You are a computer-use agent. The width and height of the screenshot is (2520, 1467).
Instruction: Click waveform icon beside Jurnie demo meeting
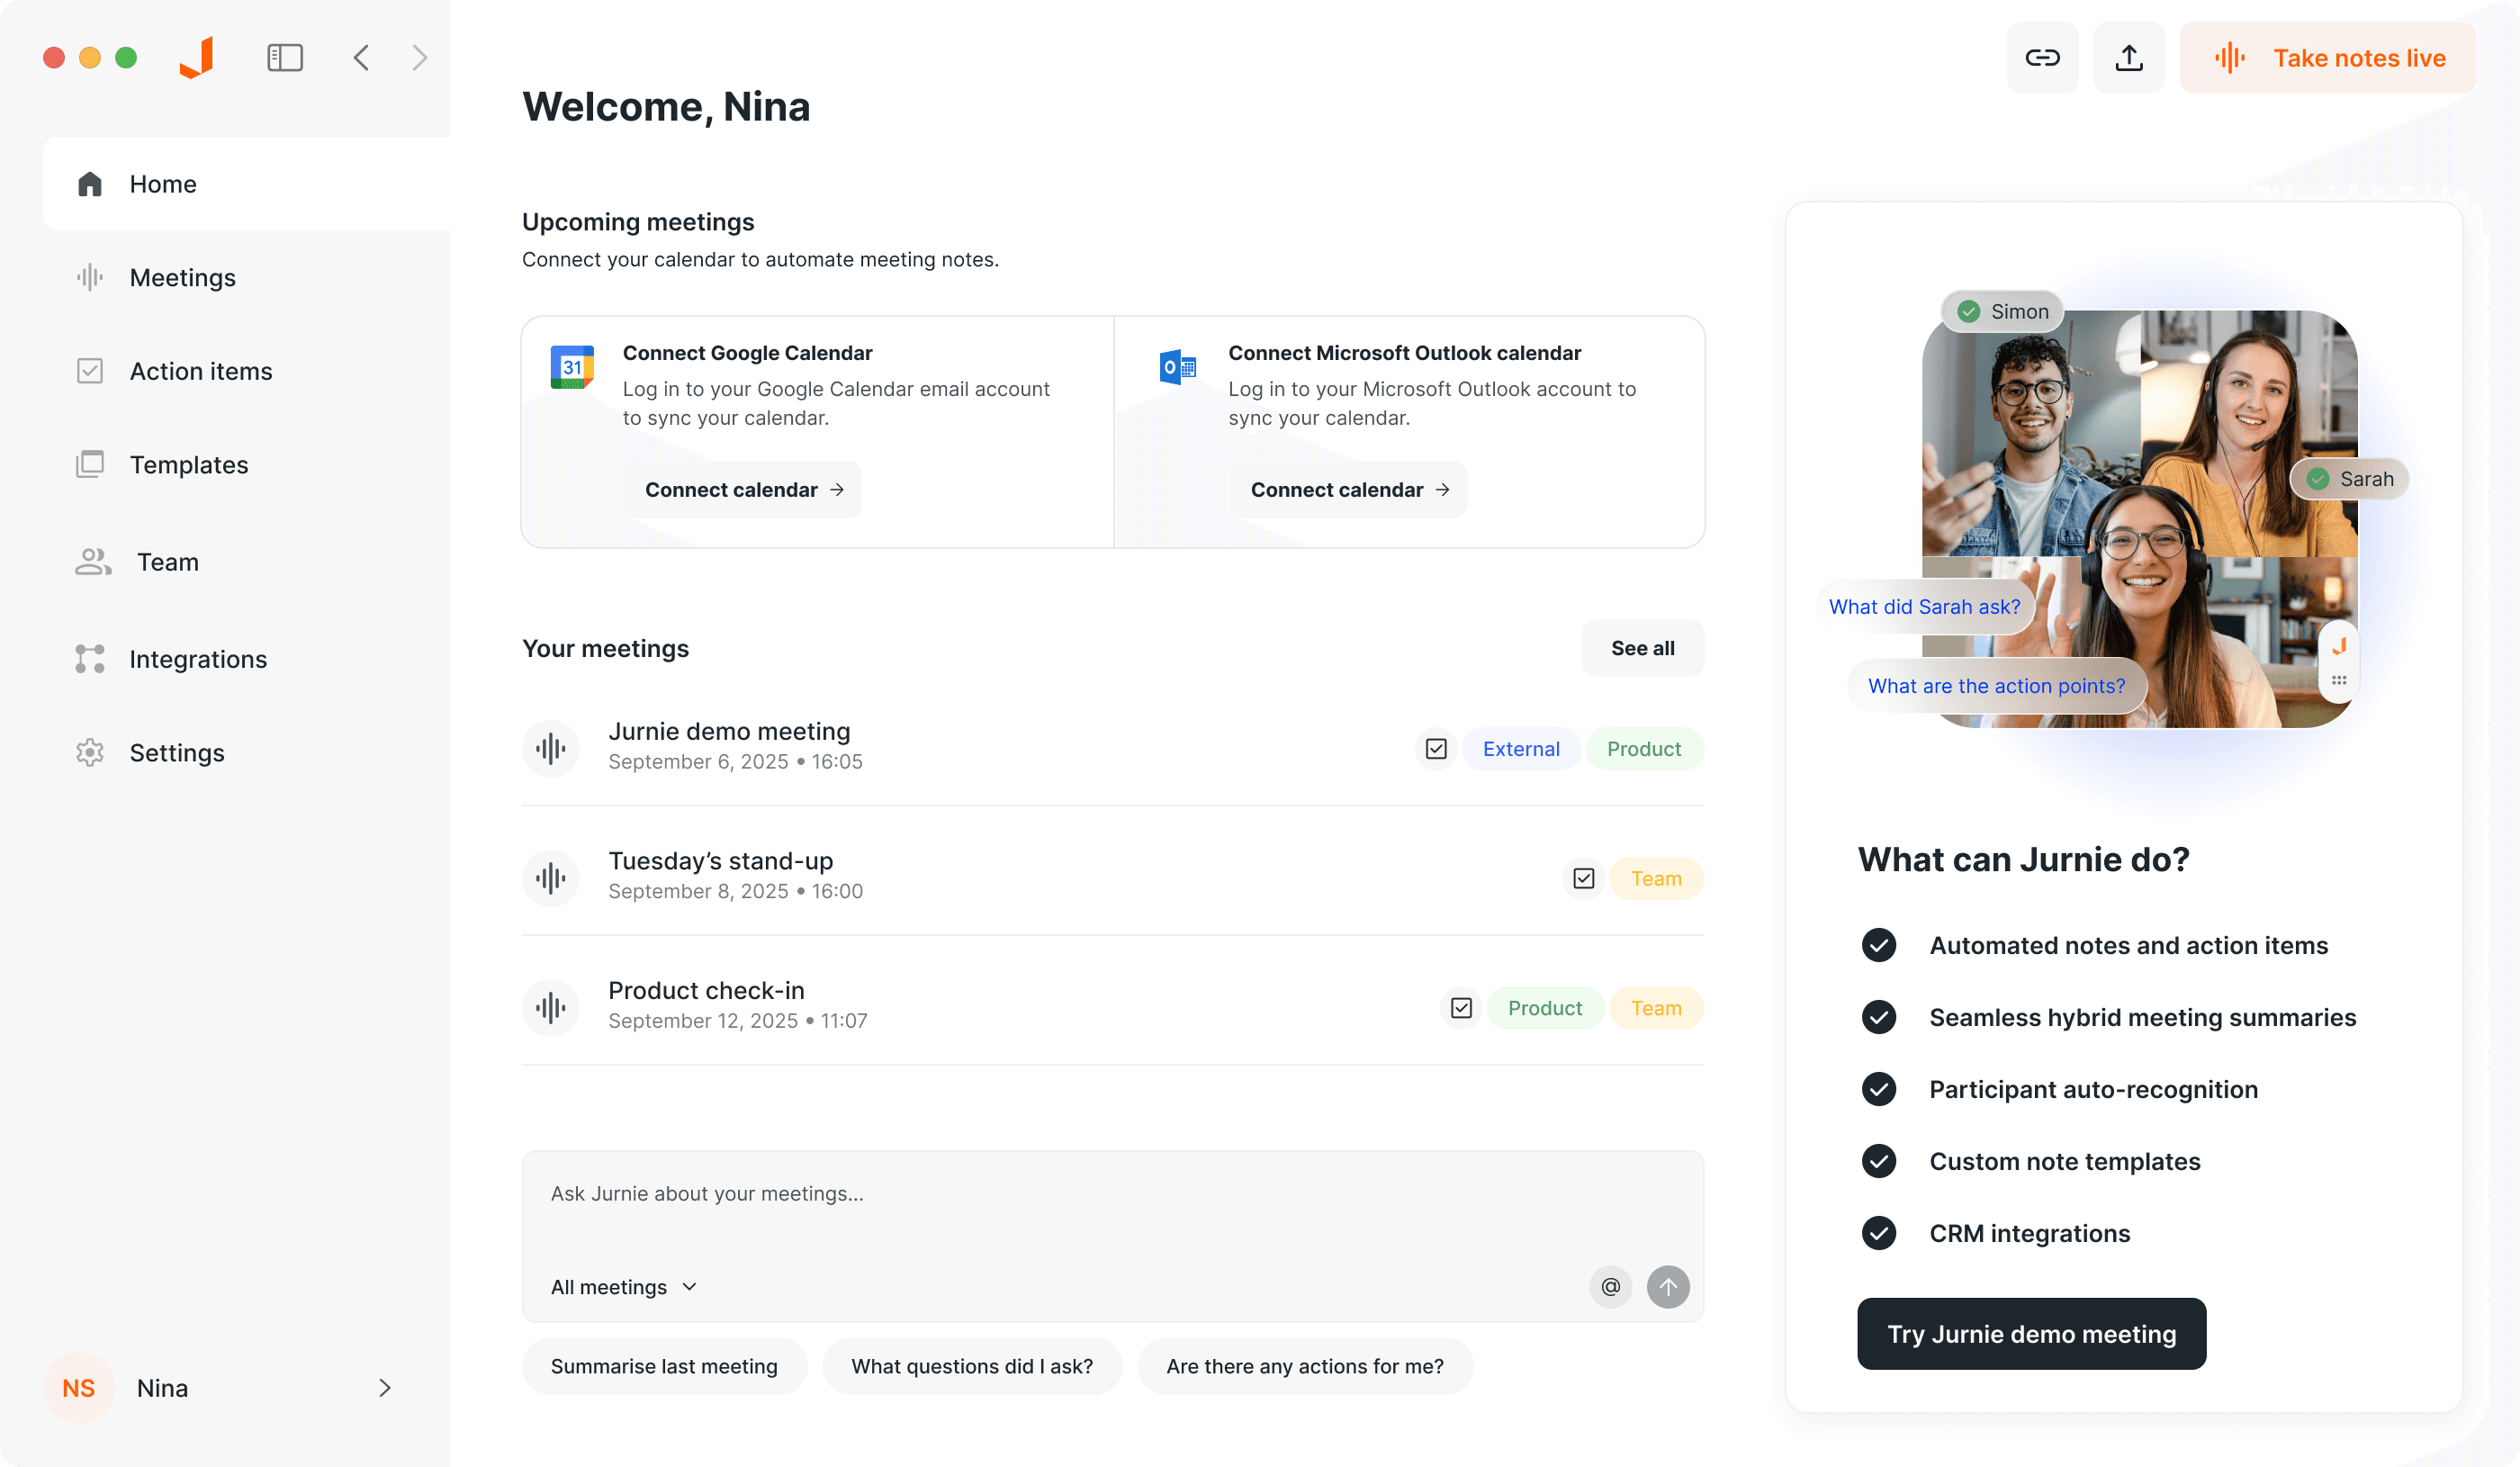point(551,748)
